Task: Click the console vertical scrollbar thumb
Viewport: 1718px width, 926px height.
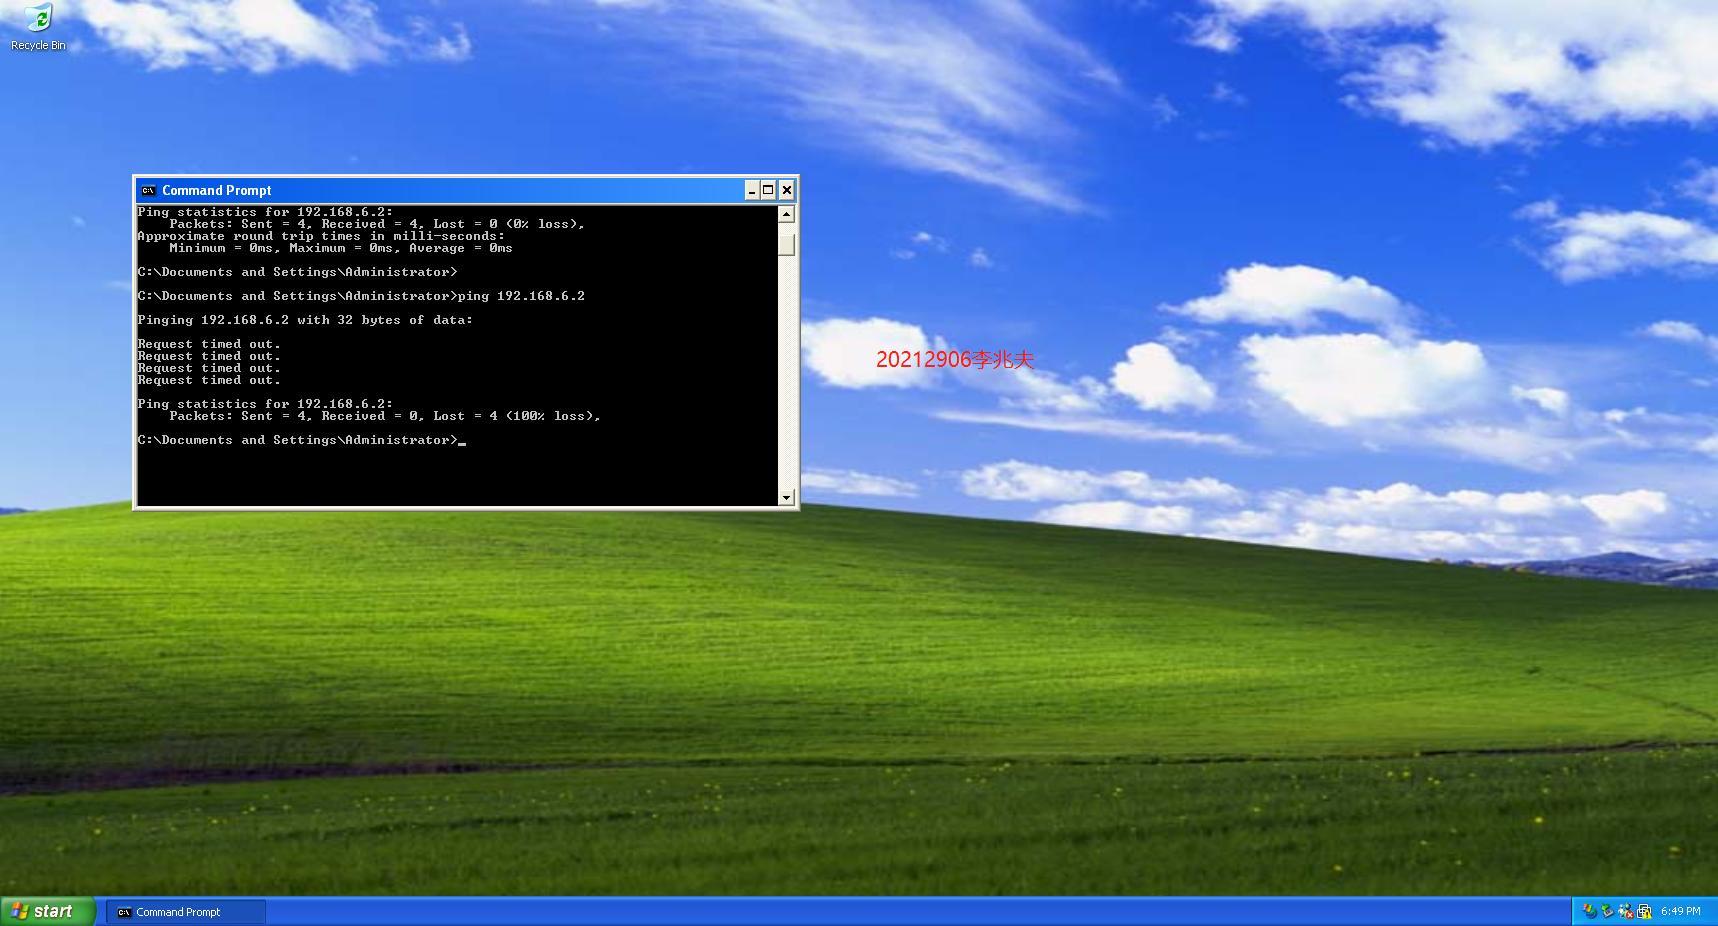Action: (787, 245)
